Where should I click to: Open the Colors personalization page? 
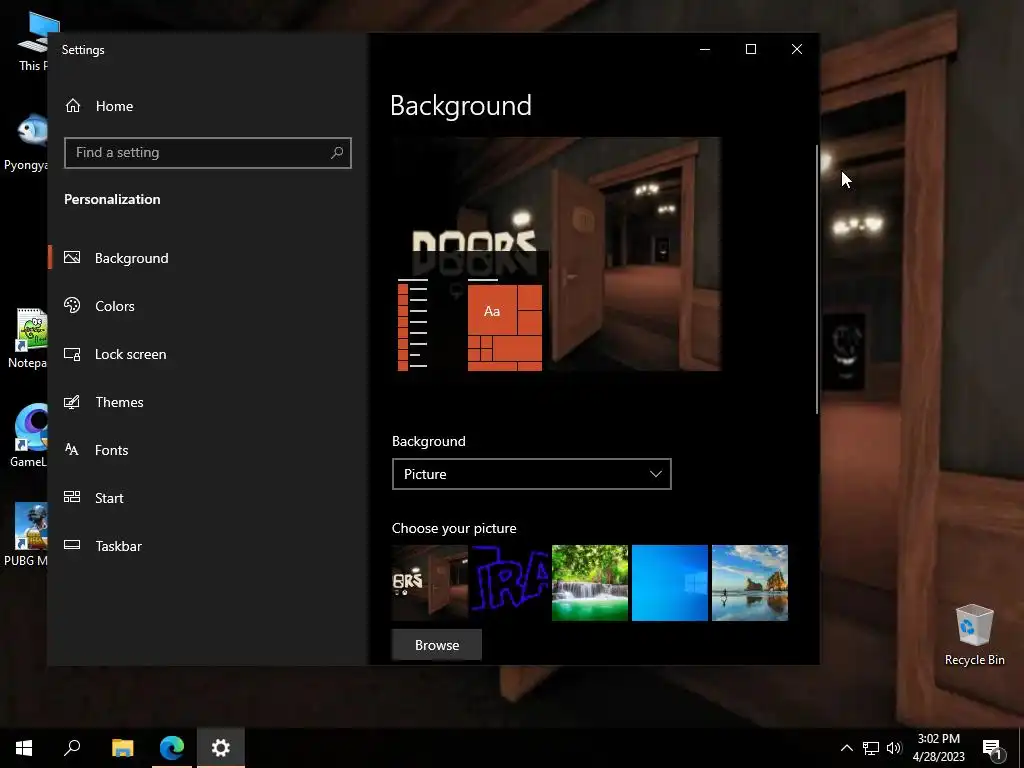(x=209, y=306)
